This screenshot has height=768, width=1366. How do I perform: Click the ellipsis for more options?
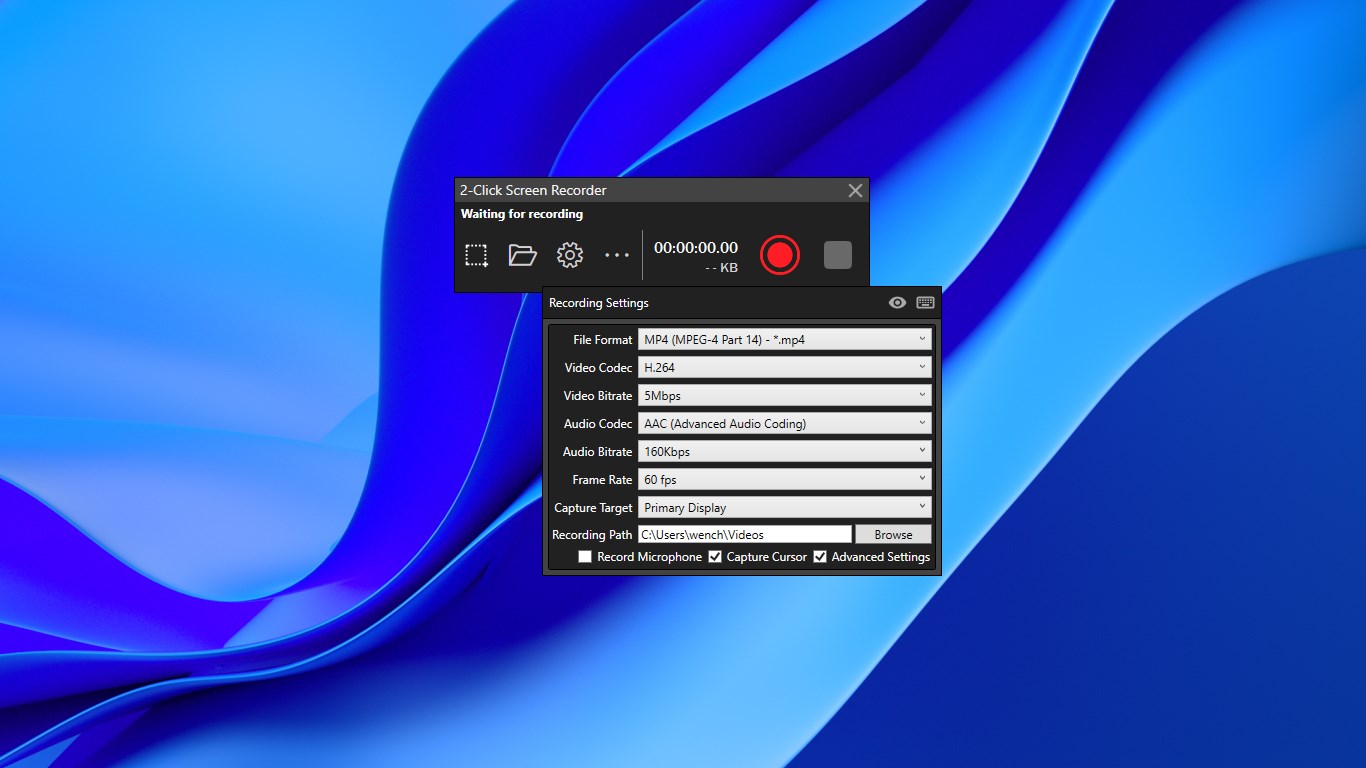click(617, 255)
